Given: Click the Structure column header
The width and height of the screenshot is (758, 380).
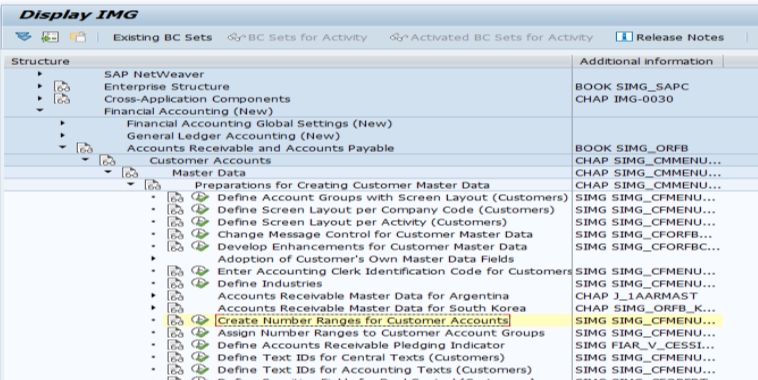Looking at the screenshot, I should click(288, 61).
